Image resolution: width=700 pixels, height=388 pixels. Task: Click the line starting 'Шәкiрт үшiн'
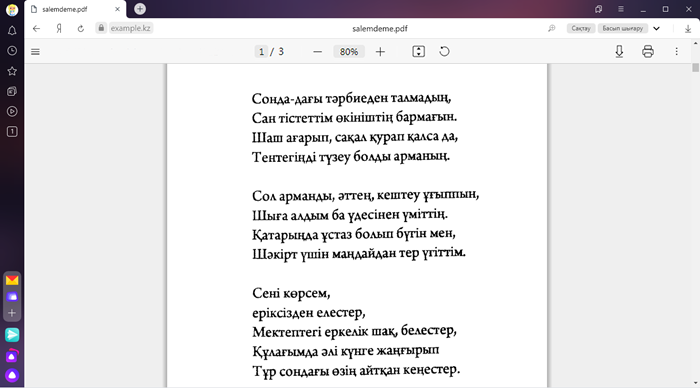[x=359, y=254]
